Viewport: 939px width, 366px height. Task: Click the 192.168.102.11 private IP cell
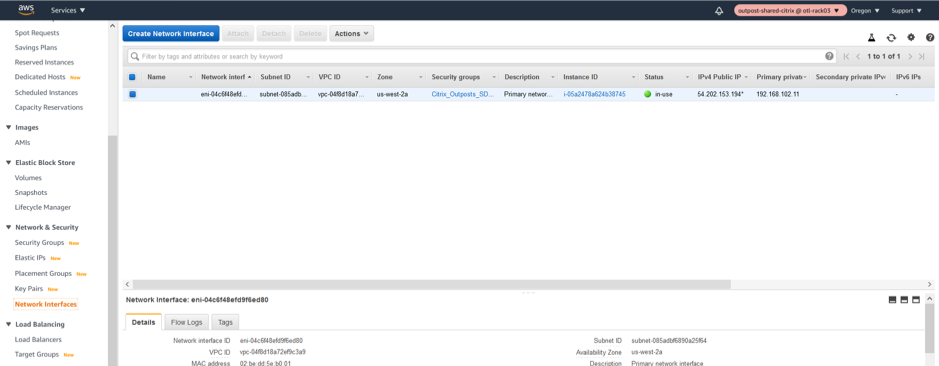(777, 95)
